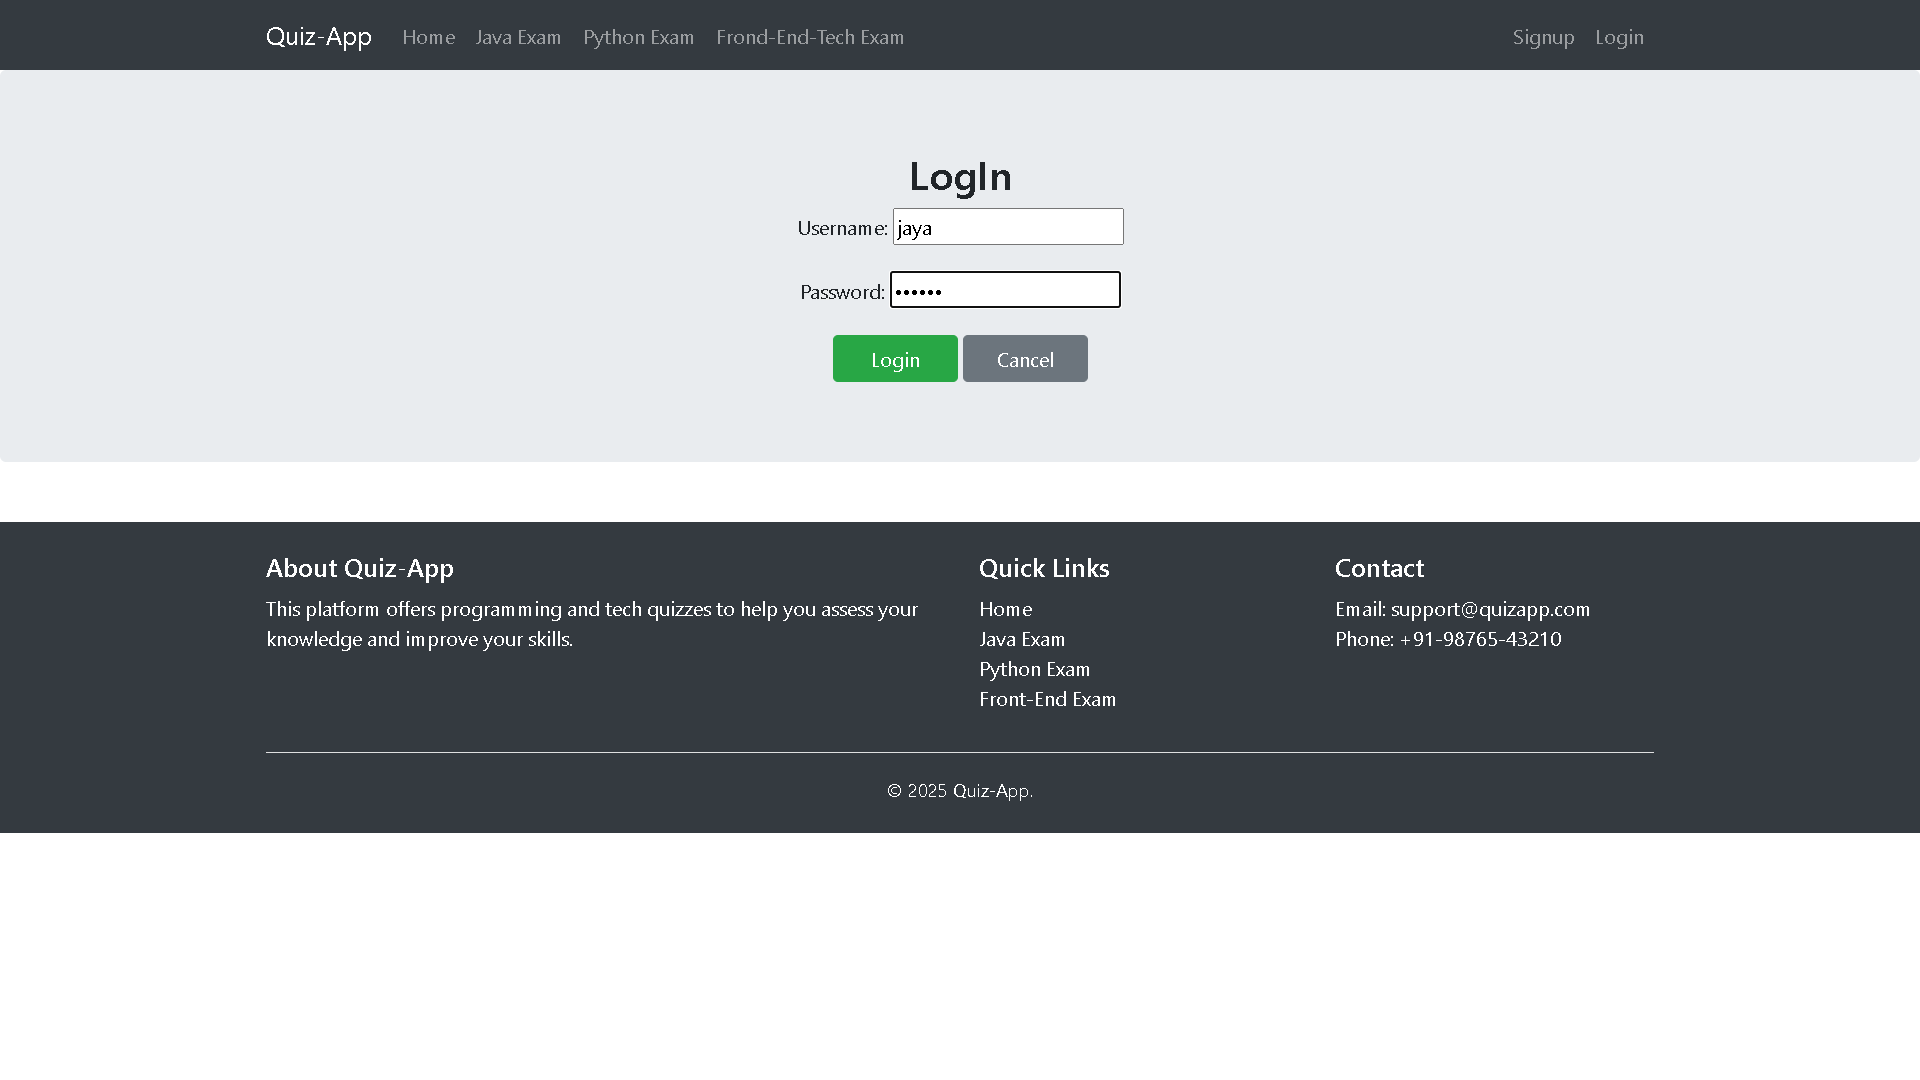Open Python Exam from the top menu

point(638,37)
